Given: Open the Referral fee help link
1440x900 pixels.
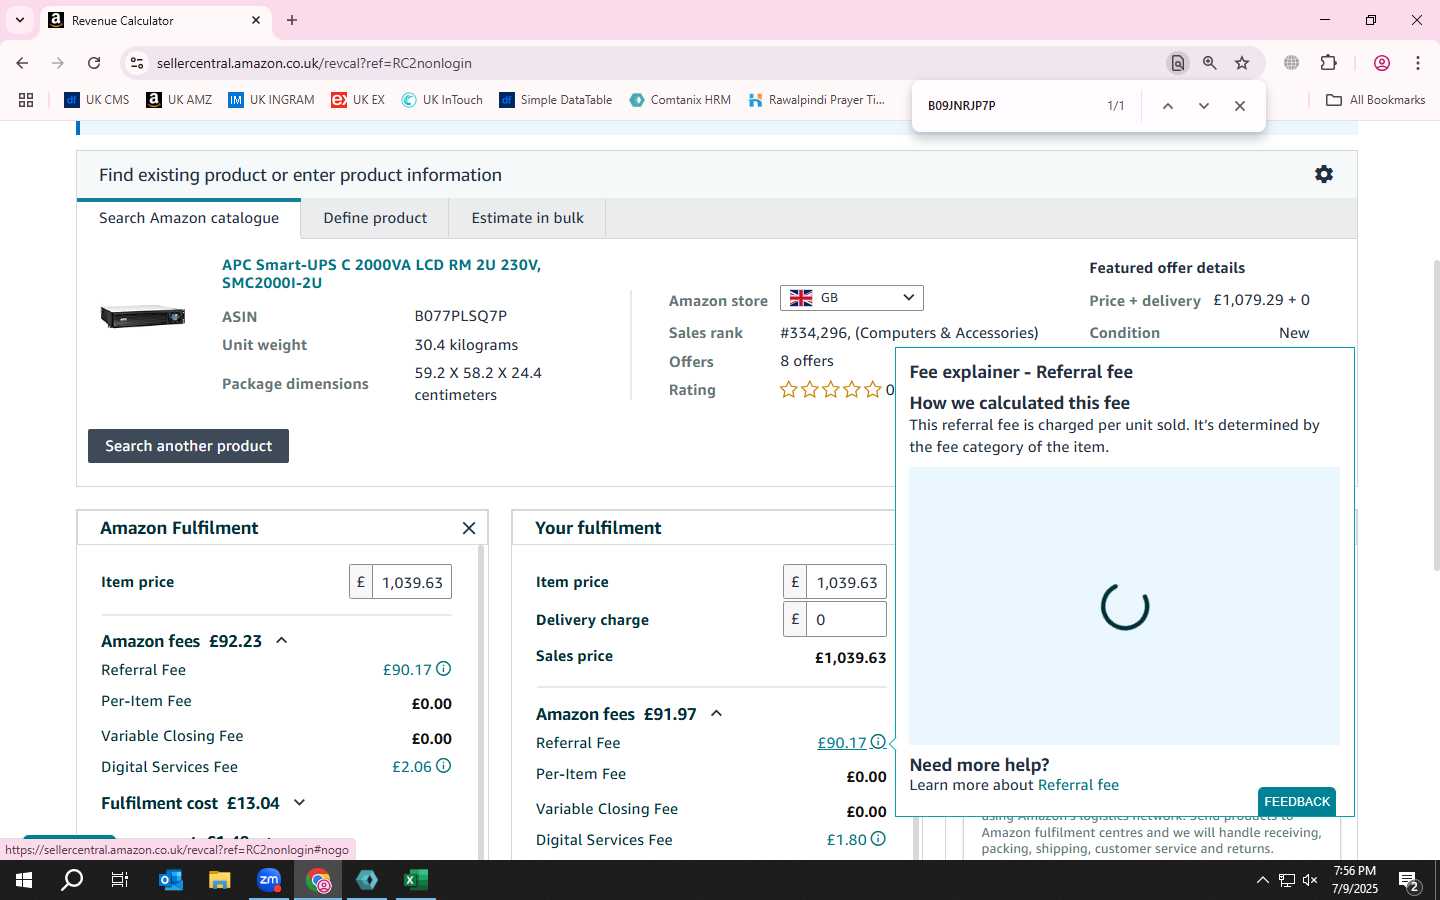Looking at the screenshot, I should coord(1078,785).
